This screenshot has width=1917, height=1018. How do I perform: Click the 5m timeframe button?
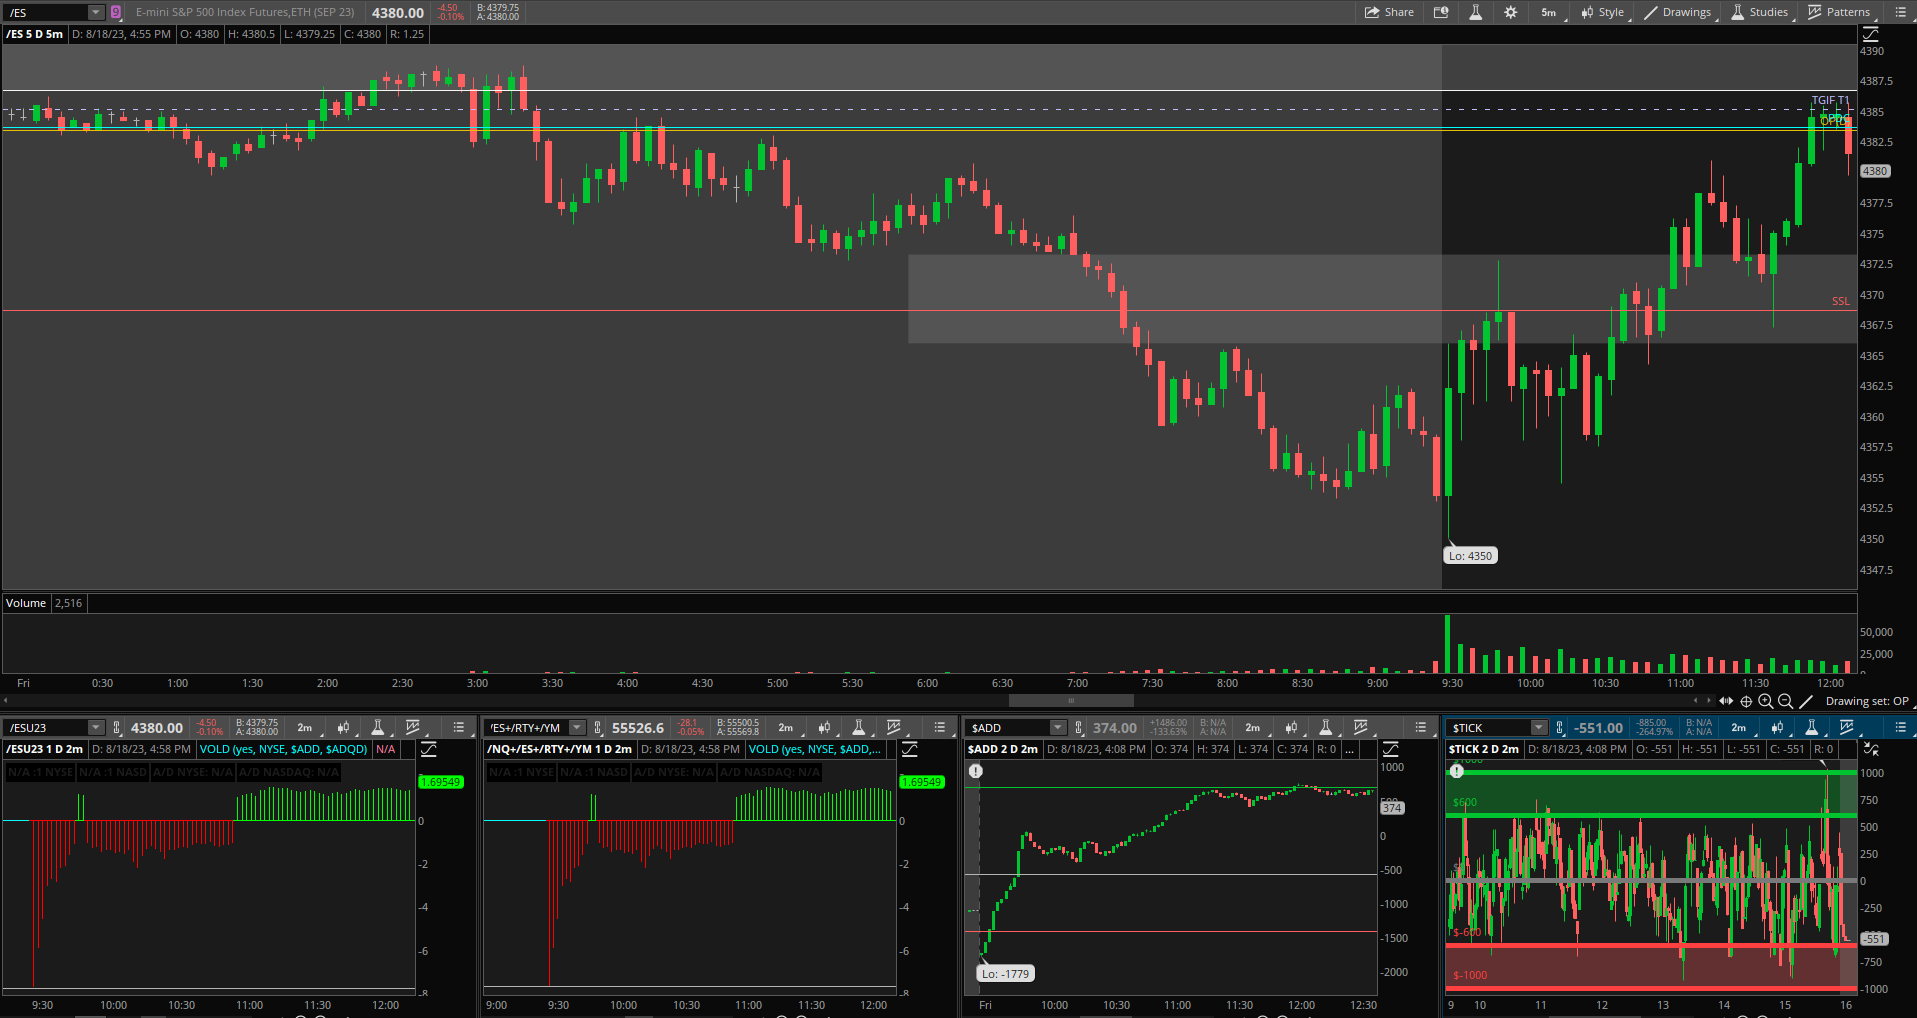tap(1548, 12)
